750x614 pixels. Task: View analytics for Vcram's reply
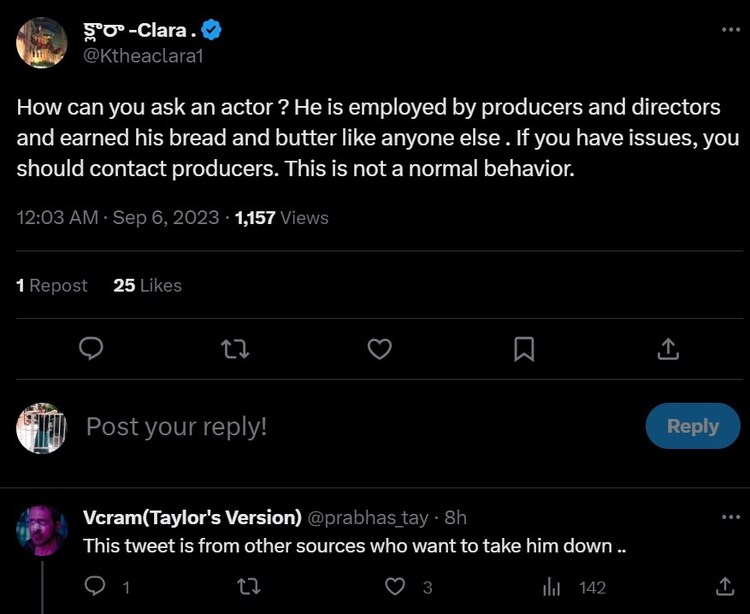[551, 587]
